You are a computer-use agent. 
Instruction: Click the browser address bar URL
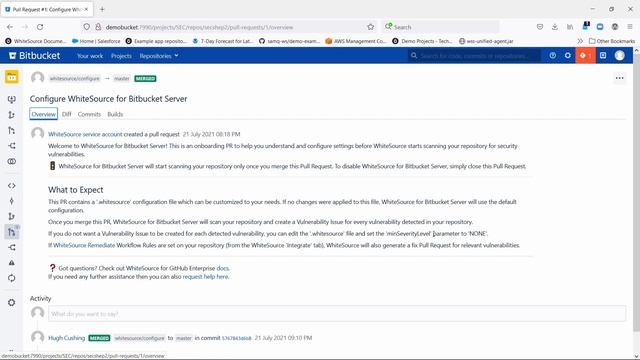tap(199, 27)
